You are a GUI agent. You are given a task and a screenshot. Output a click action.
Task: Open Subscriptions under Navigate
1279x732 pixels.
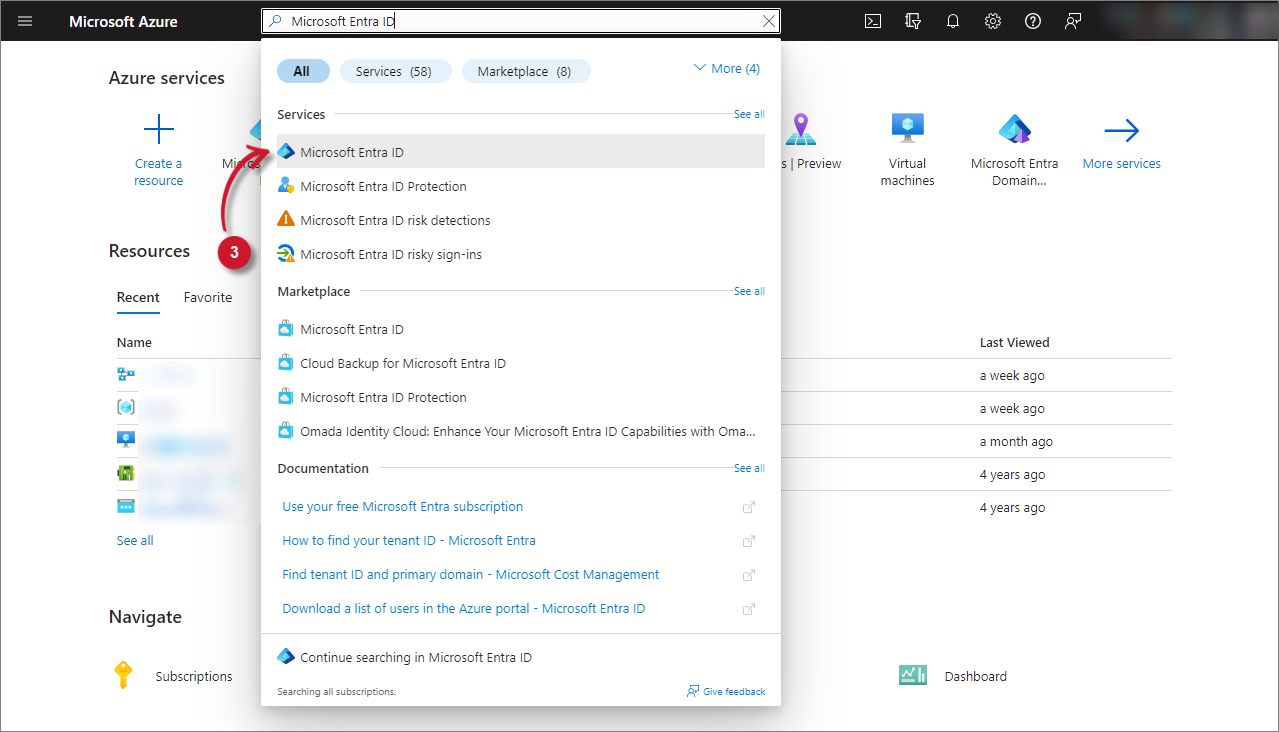pyautogui.click(x=193, y=675)
